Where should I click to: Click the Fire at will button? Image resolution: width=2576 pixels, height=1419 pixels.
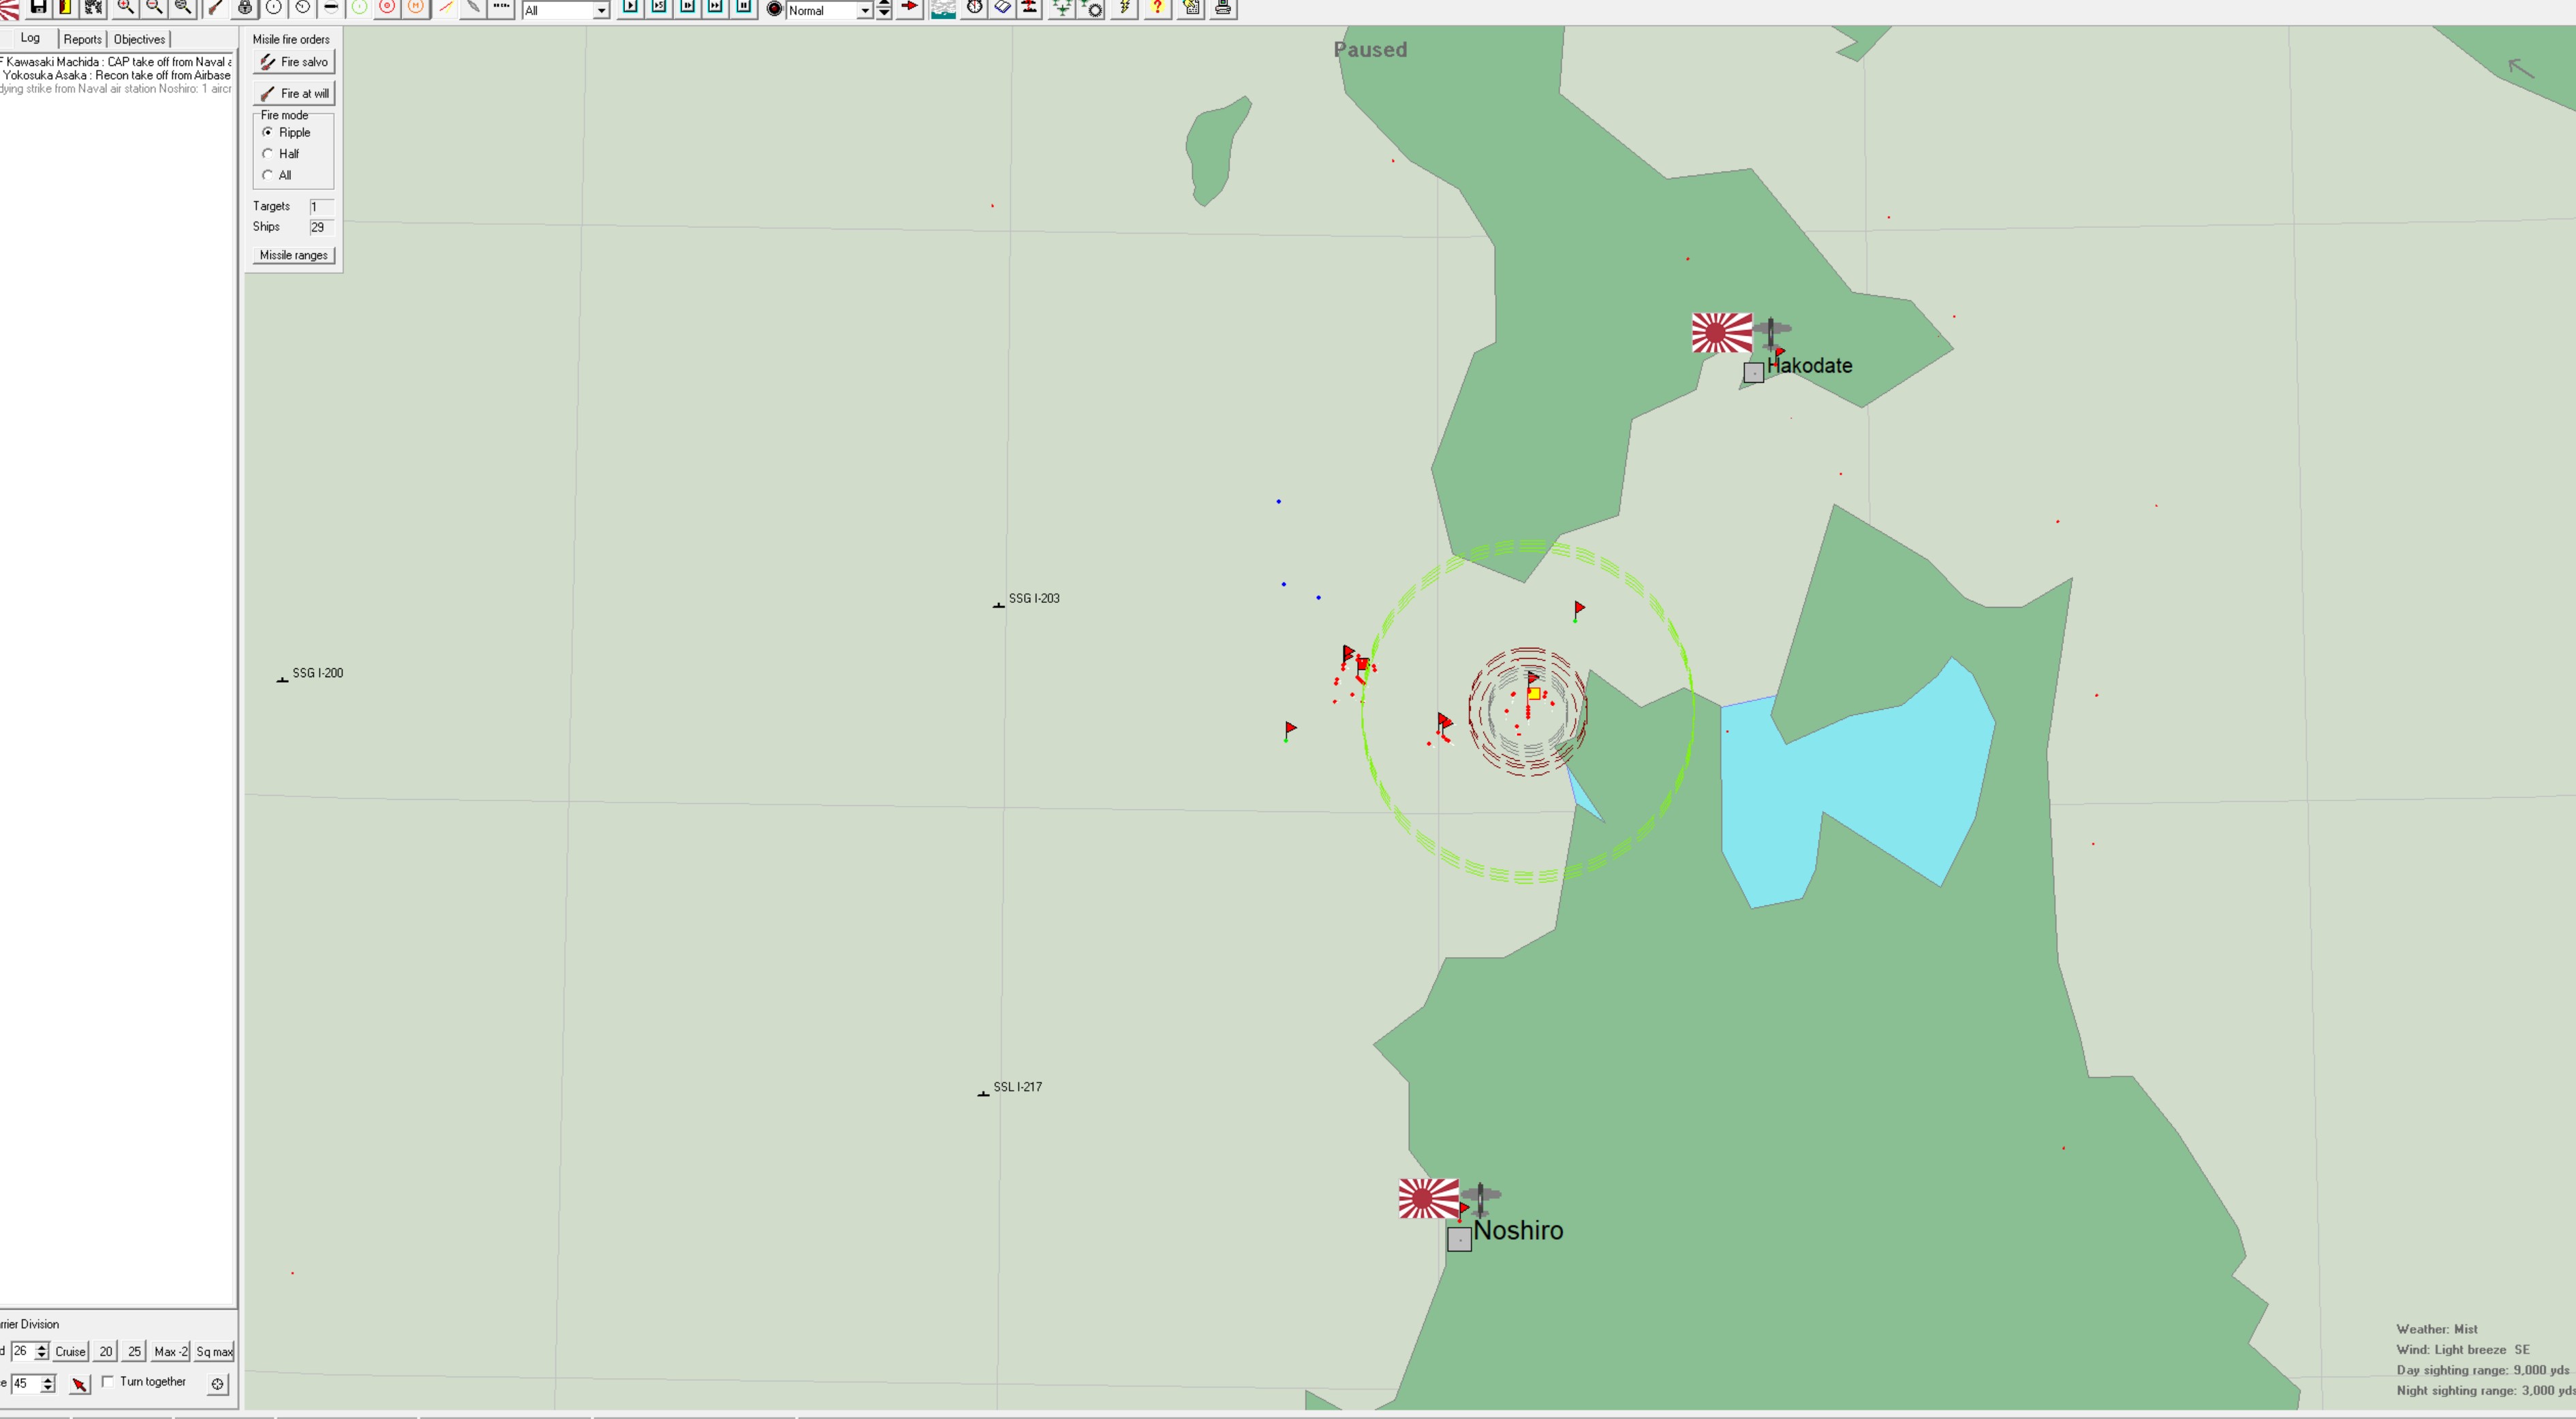(x=294, y=93)
